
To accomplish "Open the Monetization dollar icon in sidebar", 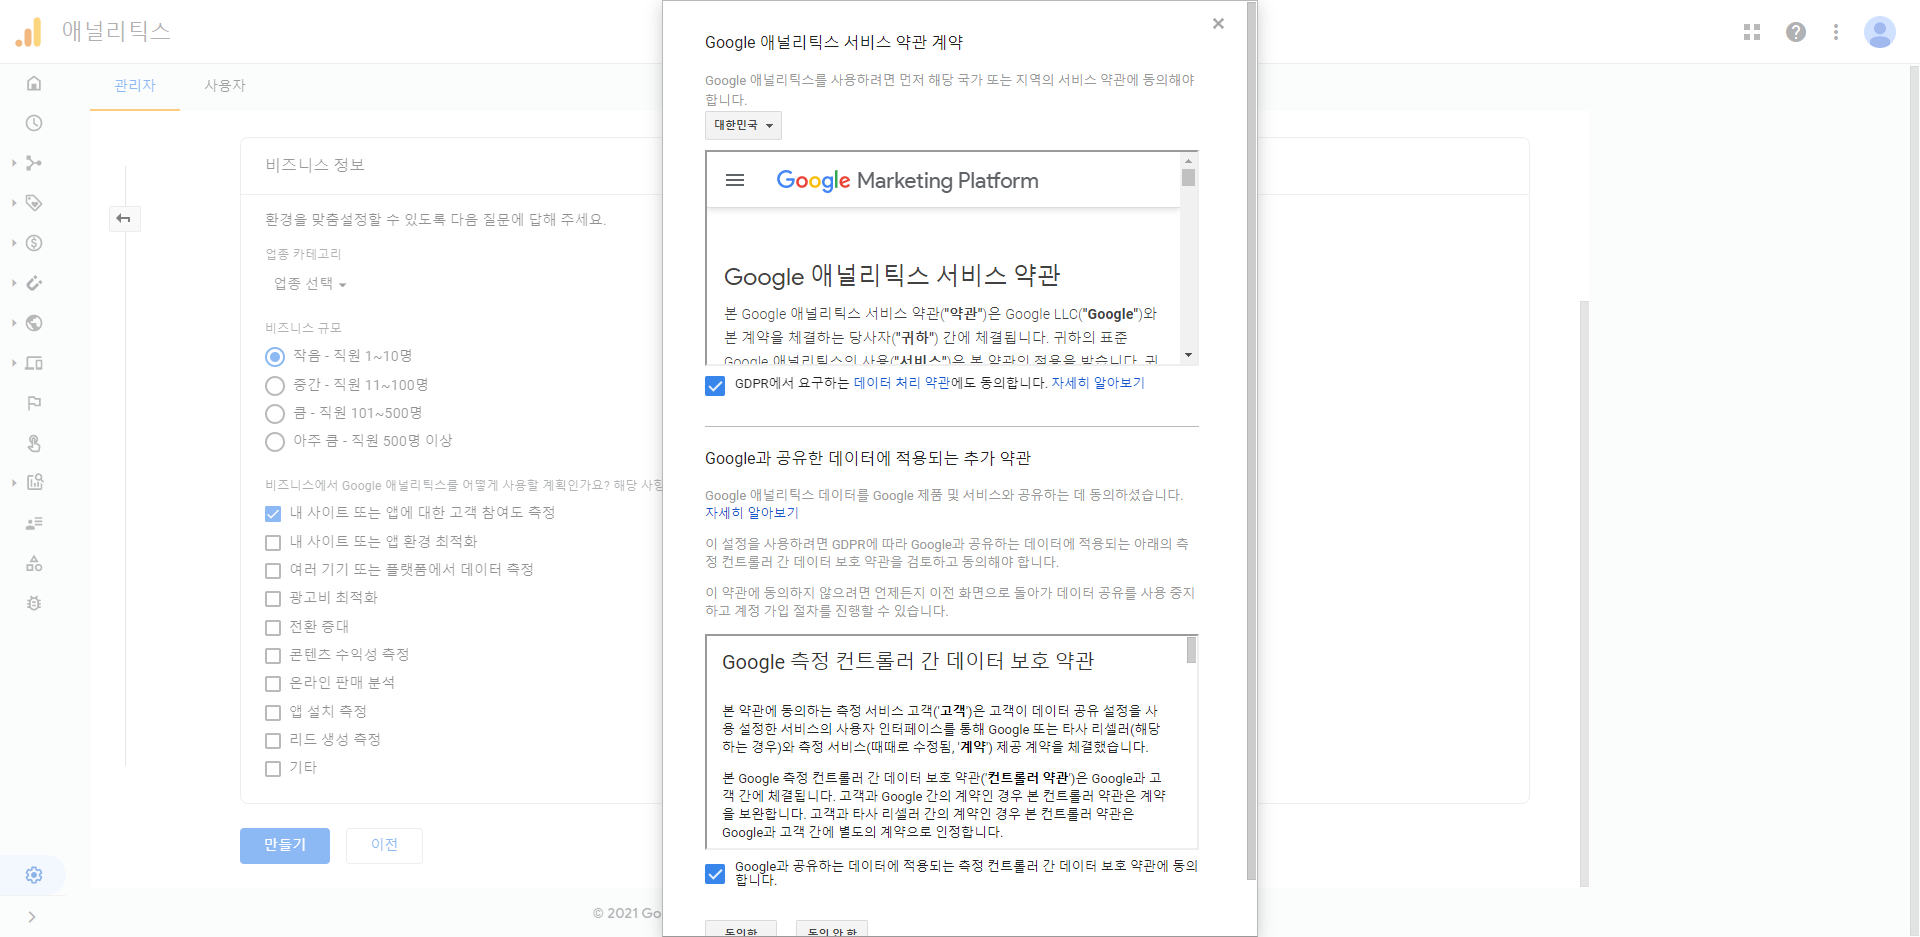I will point(34,243).
